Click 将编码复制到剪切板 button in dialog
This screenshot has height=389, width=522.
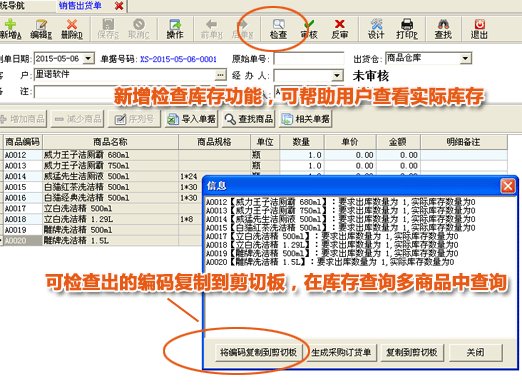258,352
